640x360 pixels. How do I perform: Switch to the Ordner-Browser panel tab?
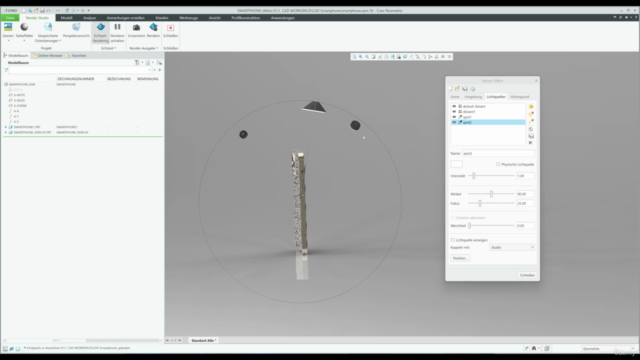(47, 56)
